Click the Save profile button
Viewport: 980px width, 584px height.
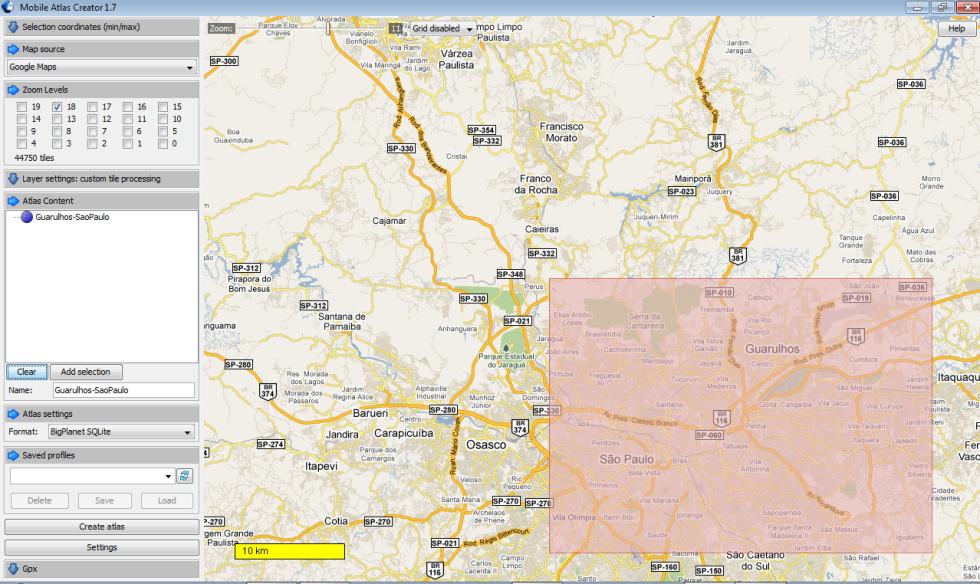click(x=104, y=501)
